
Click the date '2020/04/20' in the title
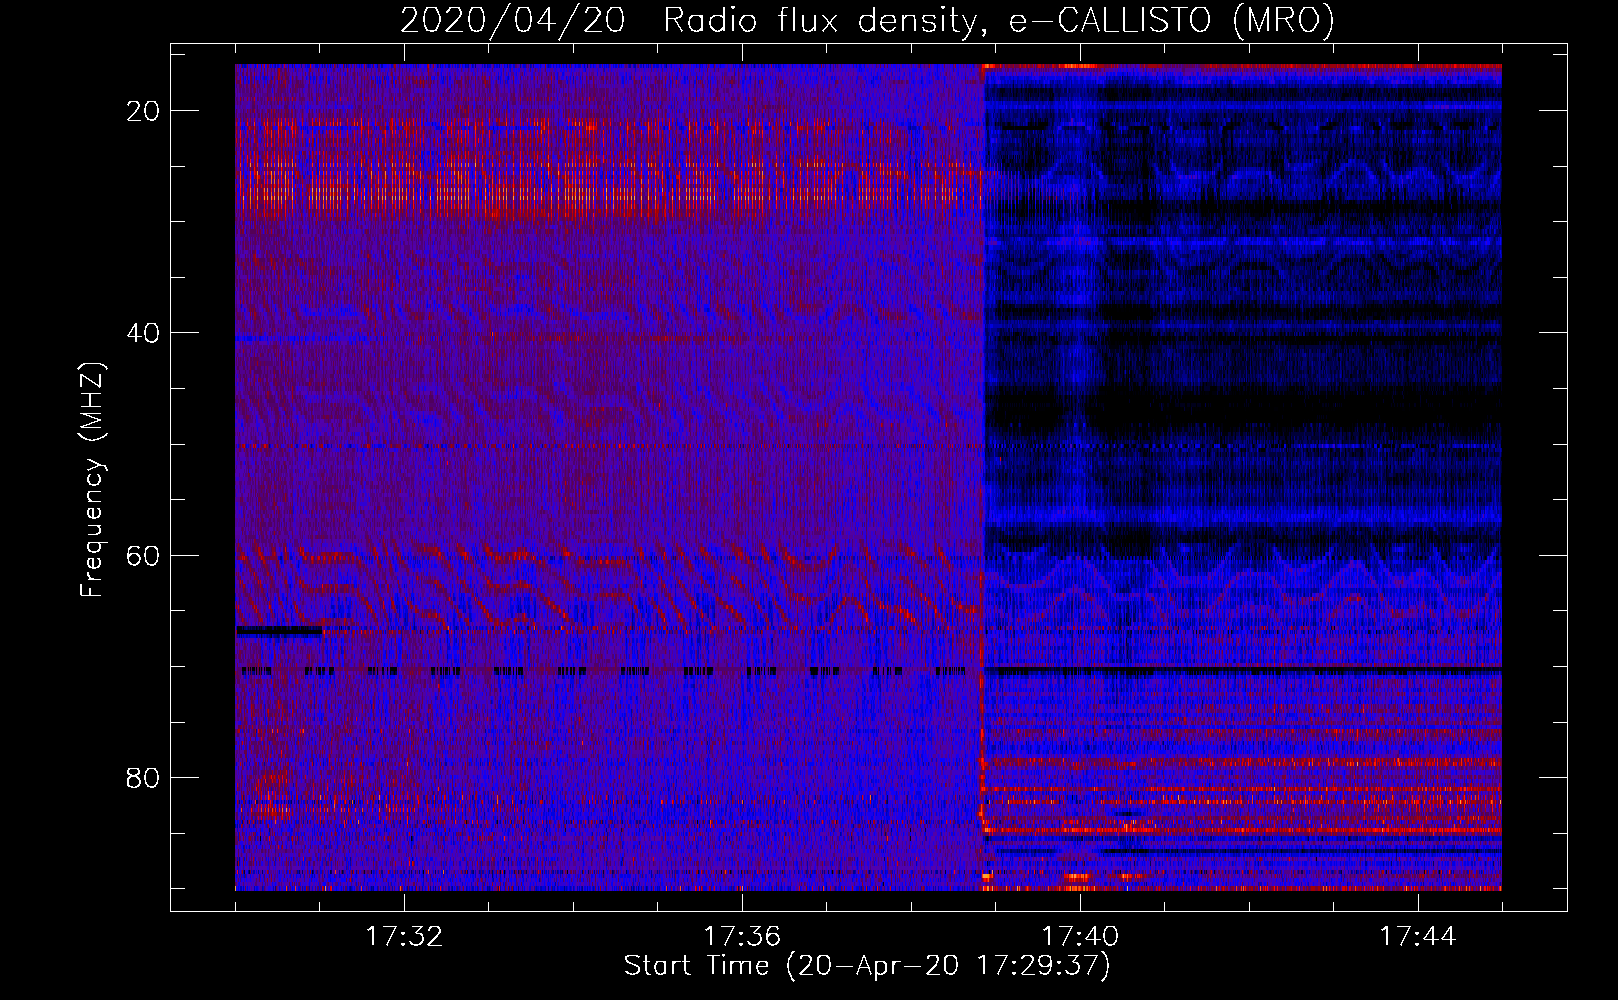(513, 20)
